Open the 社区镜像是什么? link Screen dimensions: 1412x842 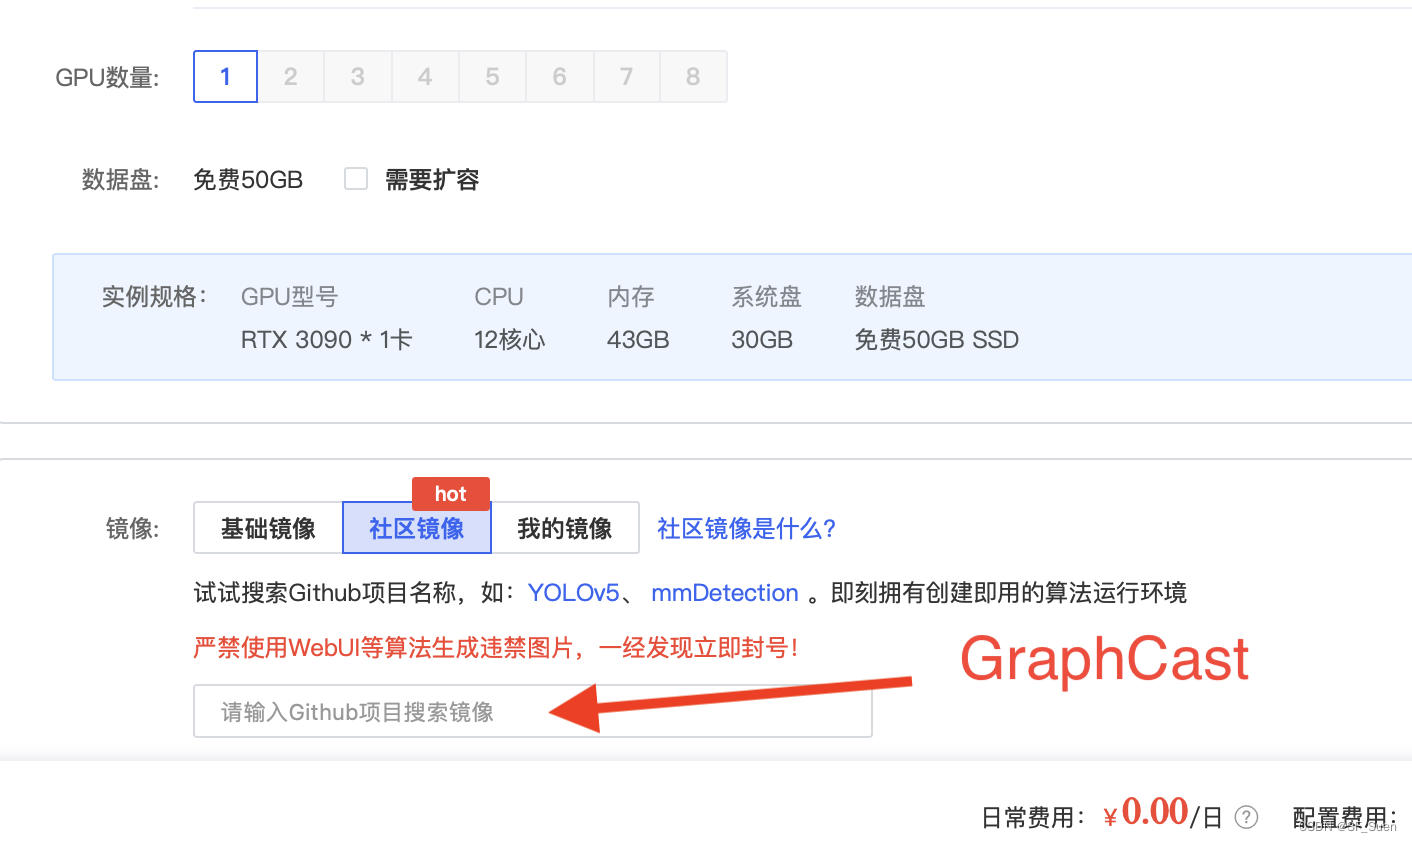pos(746,529)
